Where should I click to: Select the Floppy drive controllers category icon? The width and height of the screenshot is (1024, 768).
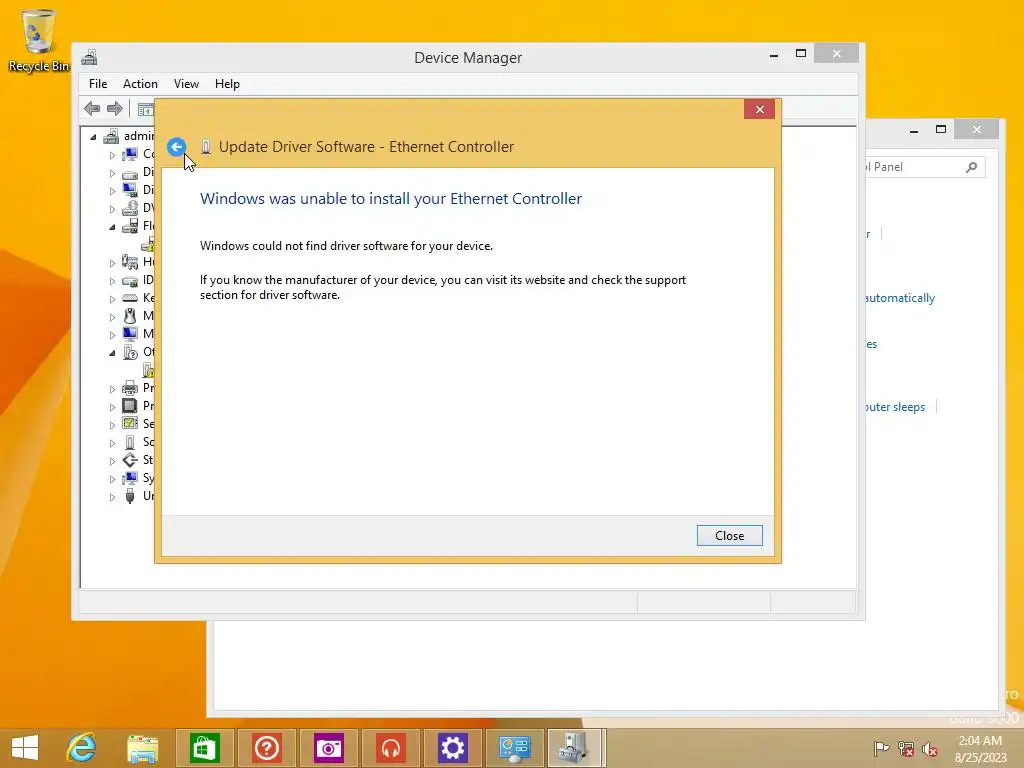(x=130, y=226)
